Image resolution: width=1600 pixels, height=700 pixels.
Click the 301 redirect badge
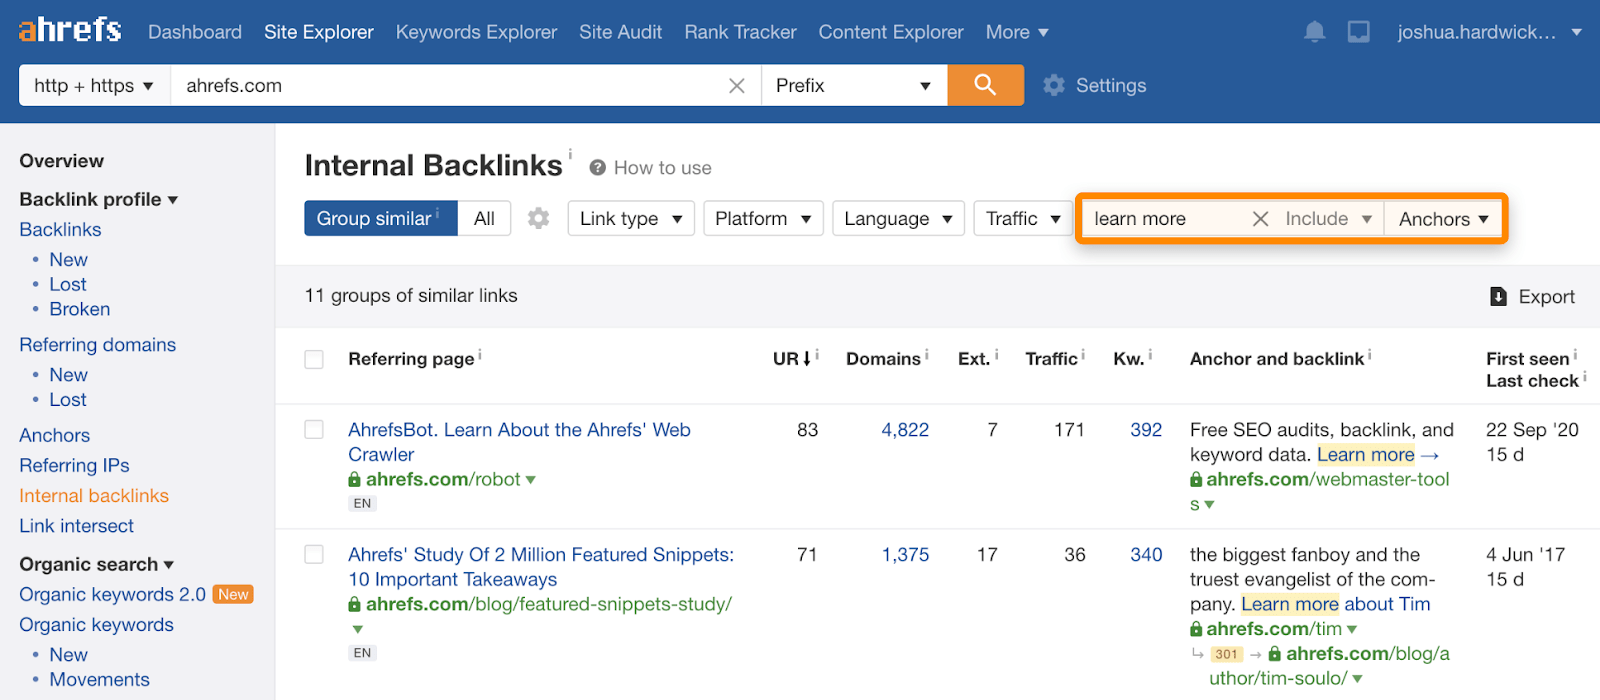1227,654
